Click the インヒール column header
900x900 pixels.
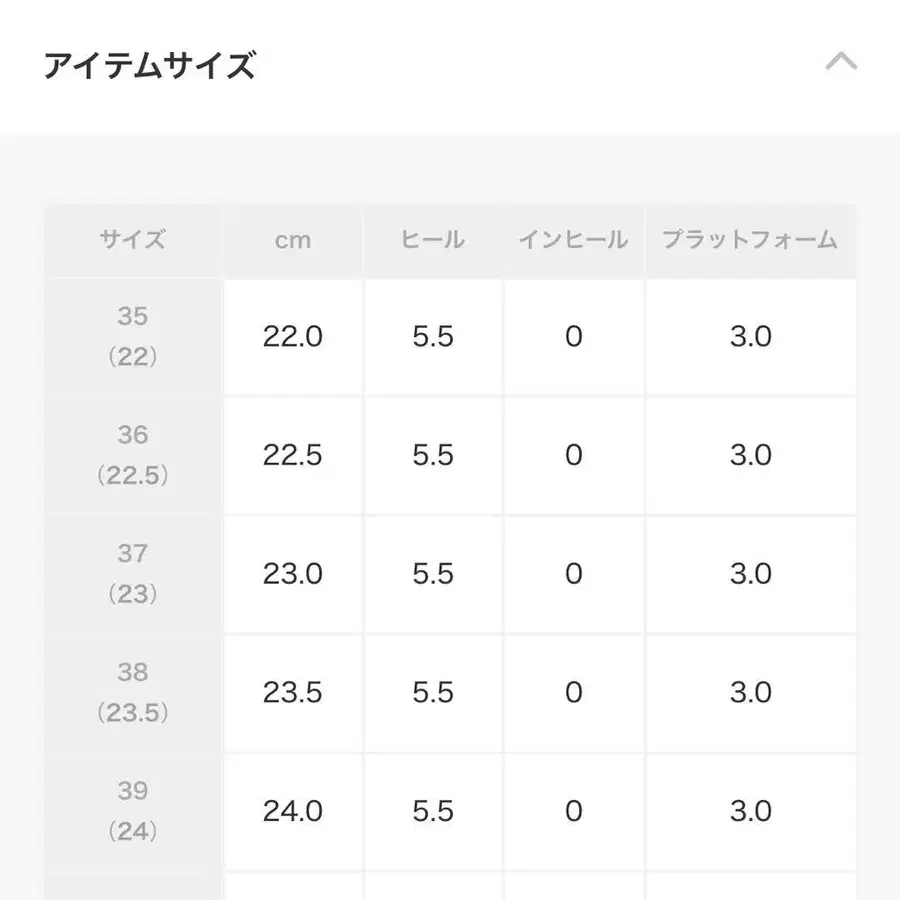point(573,240)
